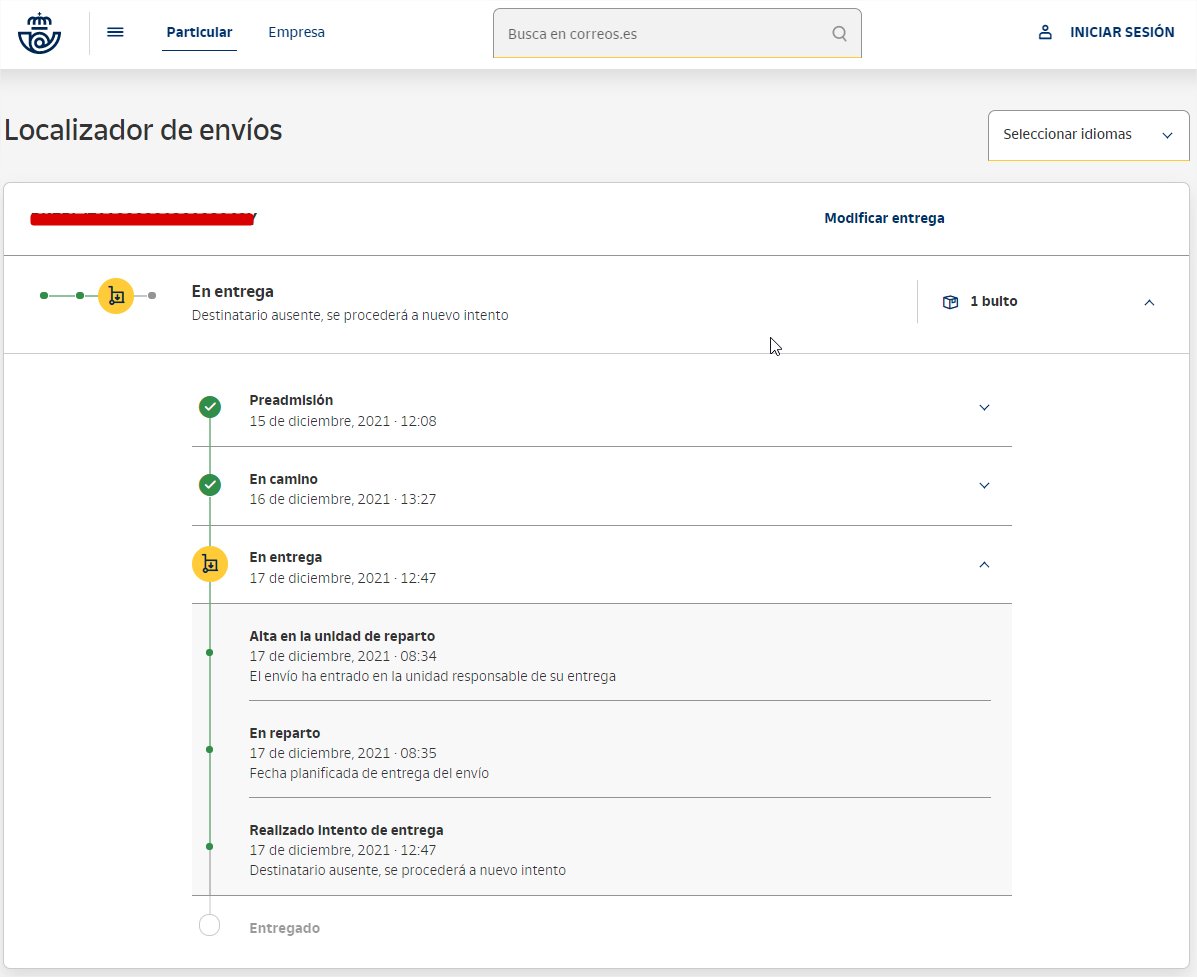Click the Localizador de envíos heading
This screenshot has height=977, width=1197.
pyautogui.click(x=144, y=130)
